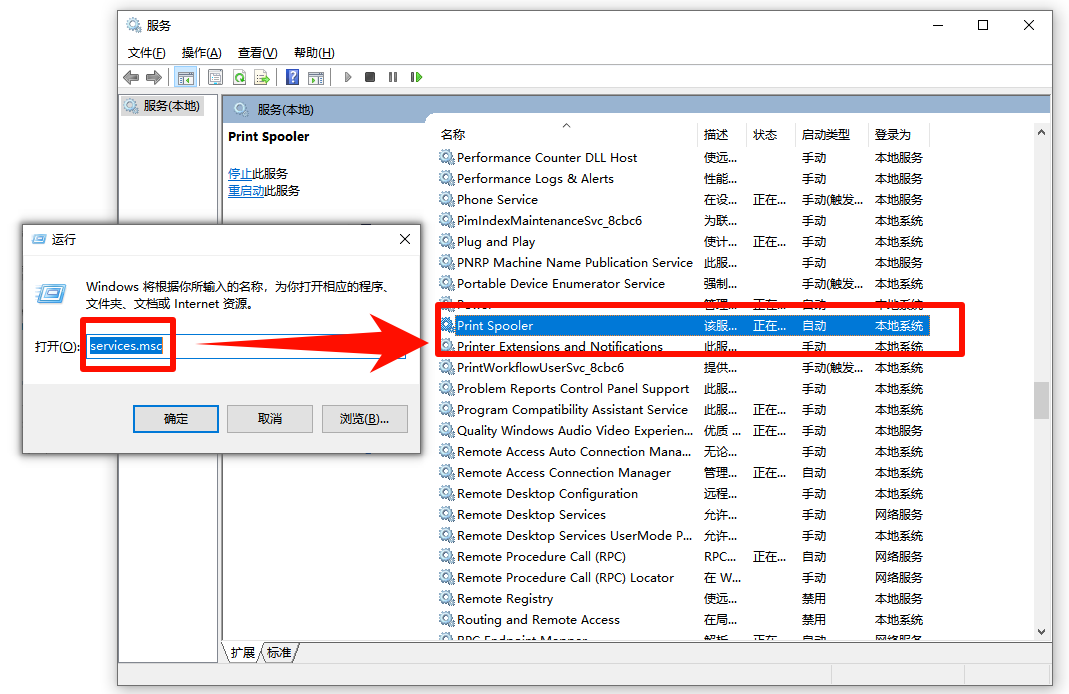Click the Phone Service gear icon

click(447, 199)
